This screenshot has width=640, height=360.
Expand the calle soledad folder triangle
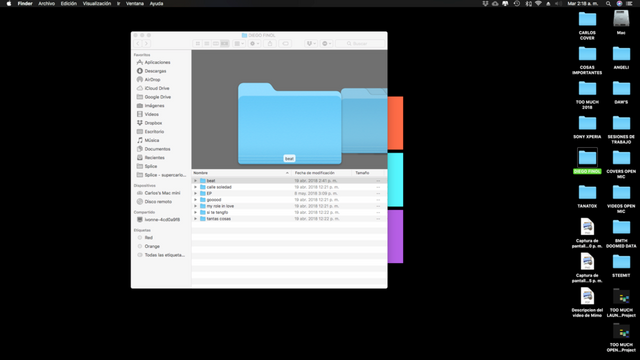[196, 187]
